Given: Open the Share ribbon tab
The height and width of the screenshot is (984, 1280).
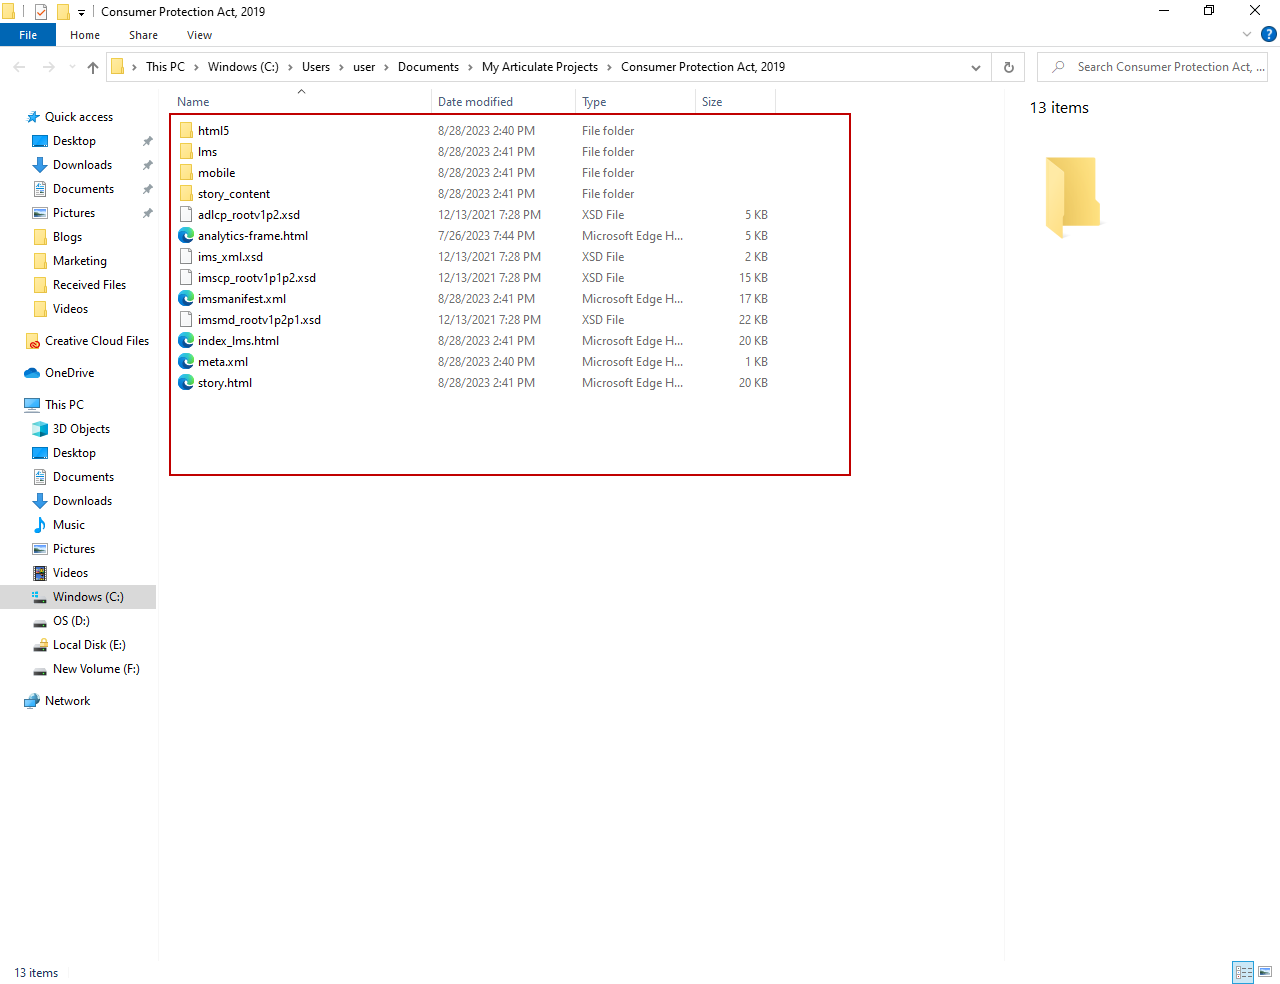Looking at the screenshot, I should pos(143,35).
